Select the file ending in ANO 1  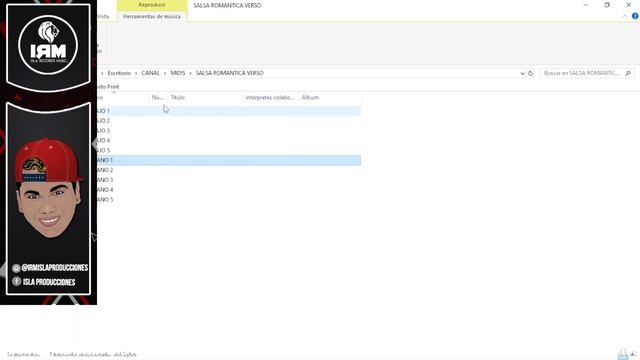click(229, 160)
